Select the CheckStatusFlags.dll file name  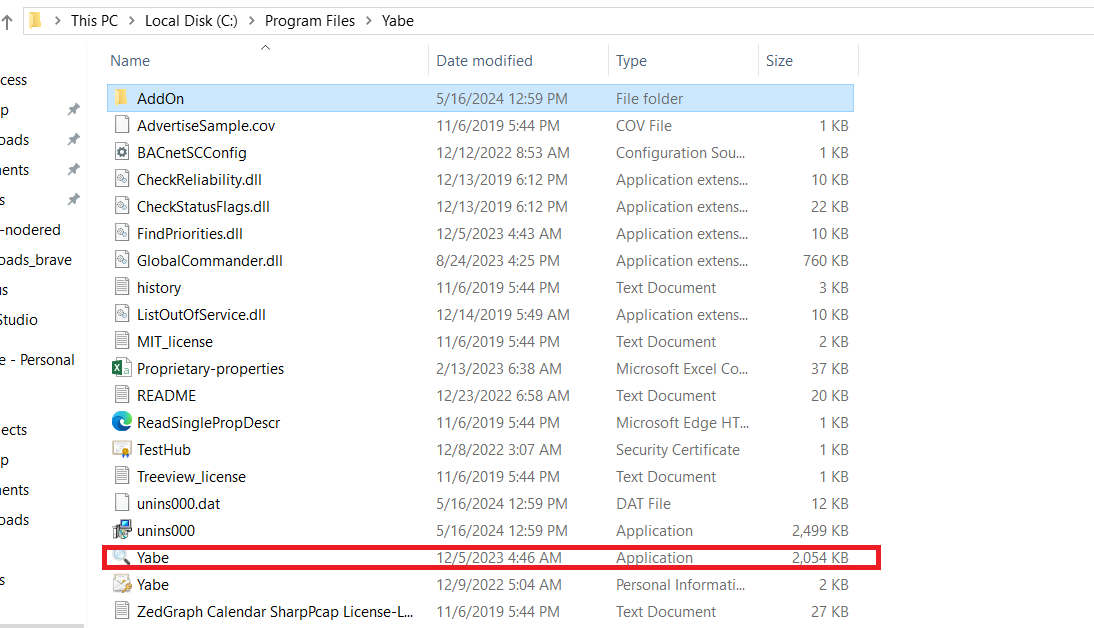203,207
